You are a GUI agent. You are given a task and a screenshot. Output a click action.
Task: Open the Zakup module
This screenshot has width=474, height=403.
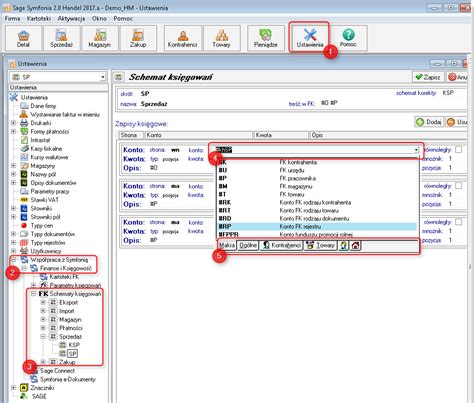138,38
